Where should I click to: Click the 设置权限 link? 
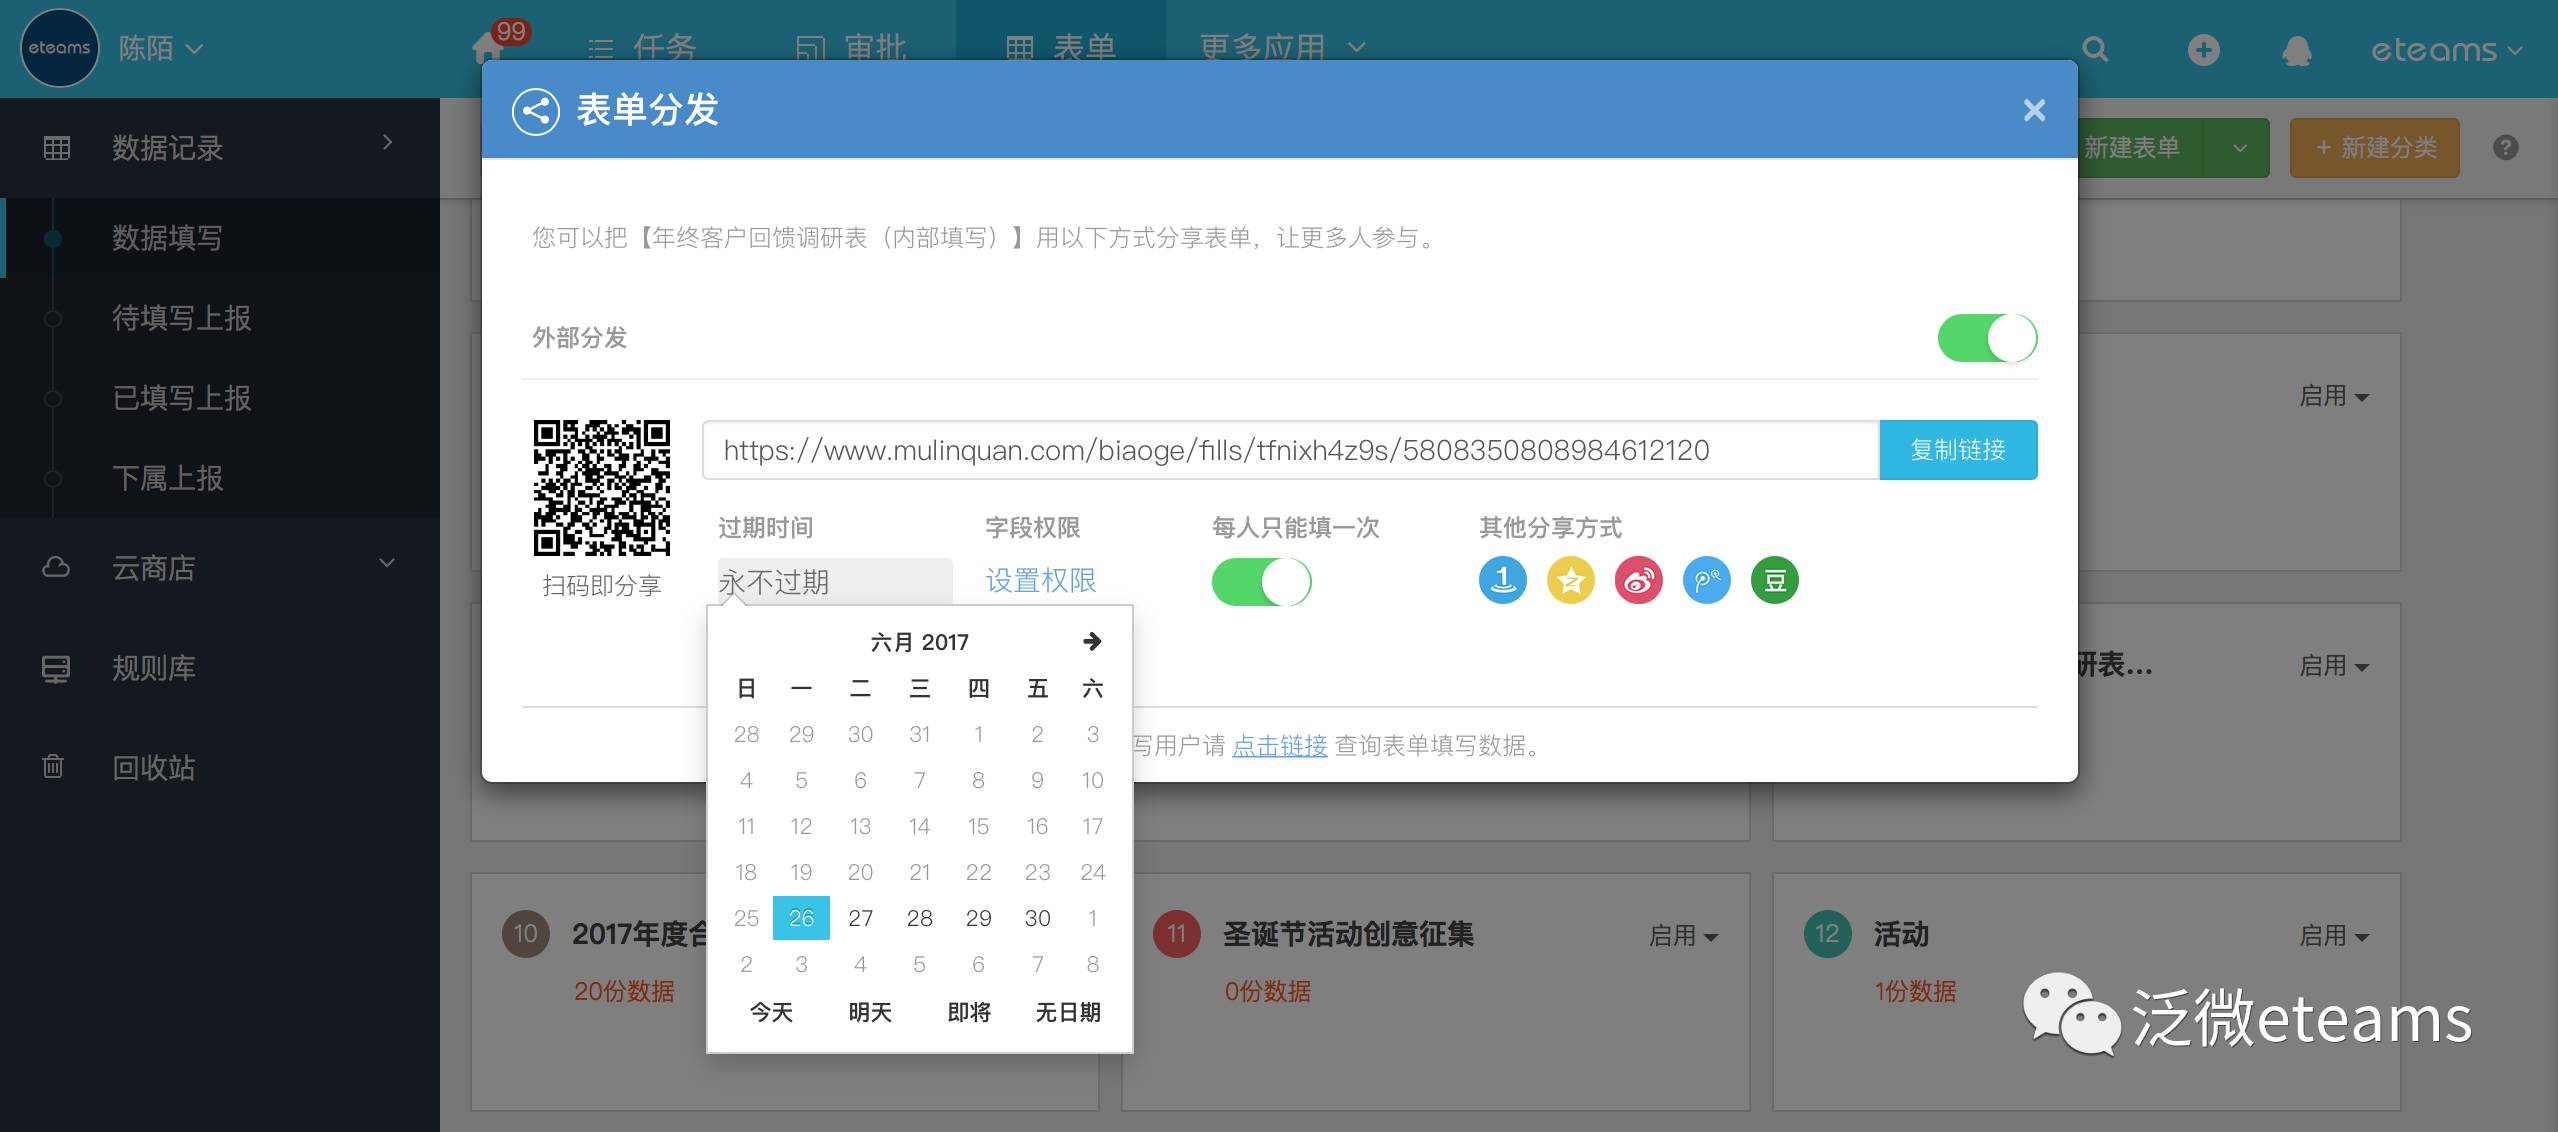pyautogui.click(x=1040, y=581)
